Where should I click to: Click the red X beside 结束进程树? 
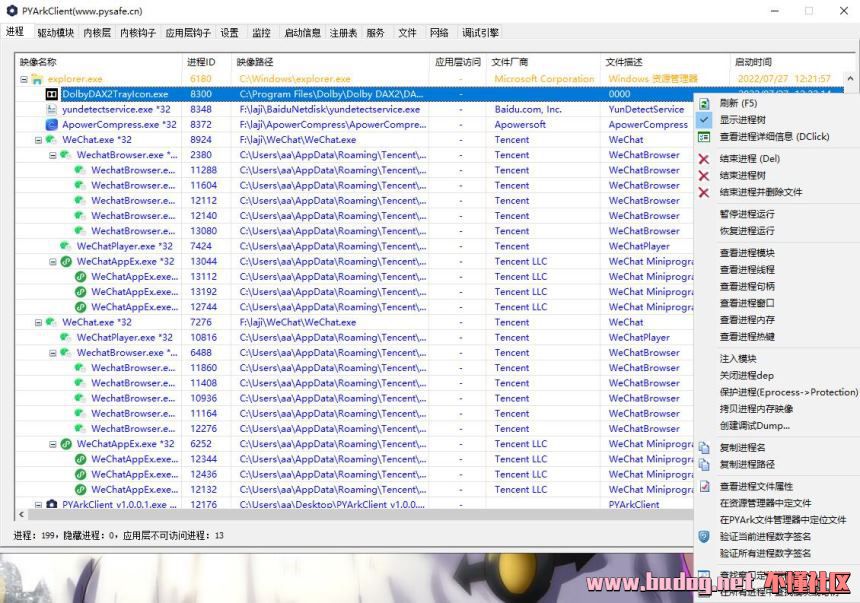(704, 176)
